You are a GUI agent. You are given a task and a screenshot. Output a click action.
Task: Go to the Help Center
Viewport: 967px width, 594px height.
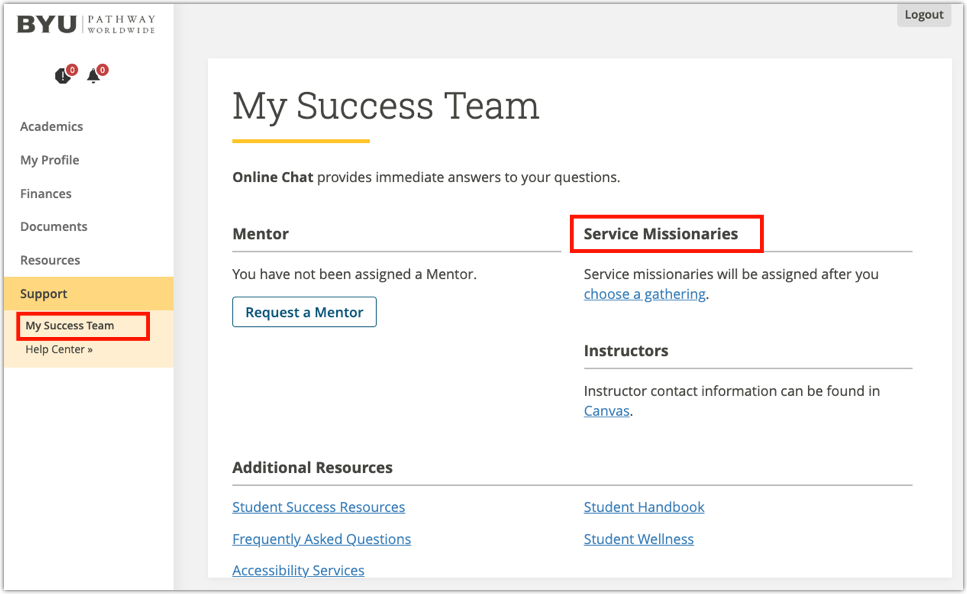tap(58, 349)
